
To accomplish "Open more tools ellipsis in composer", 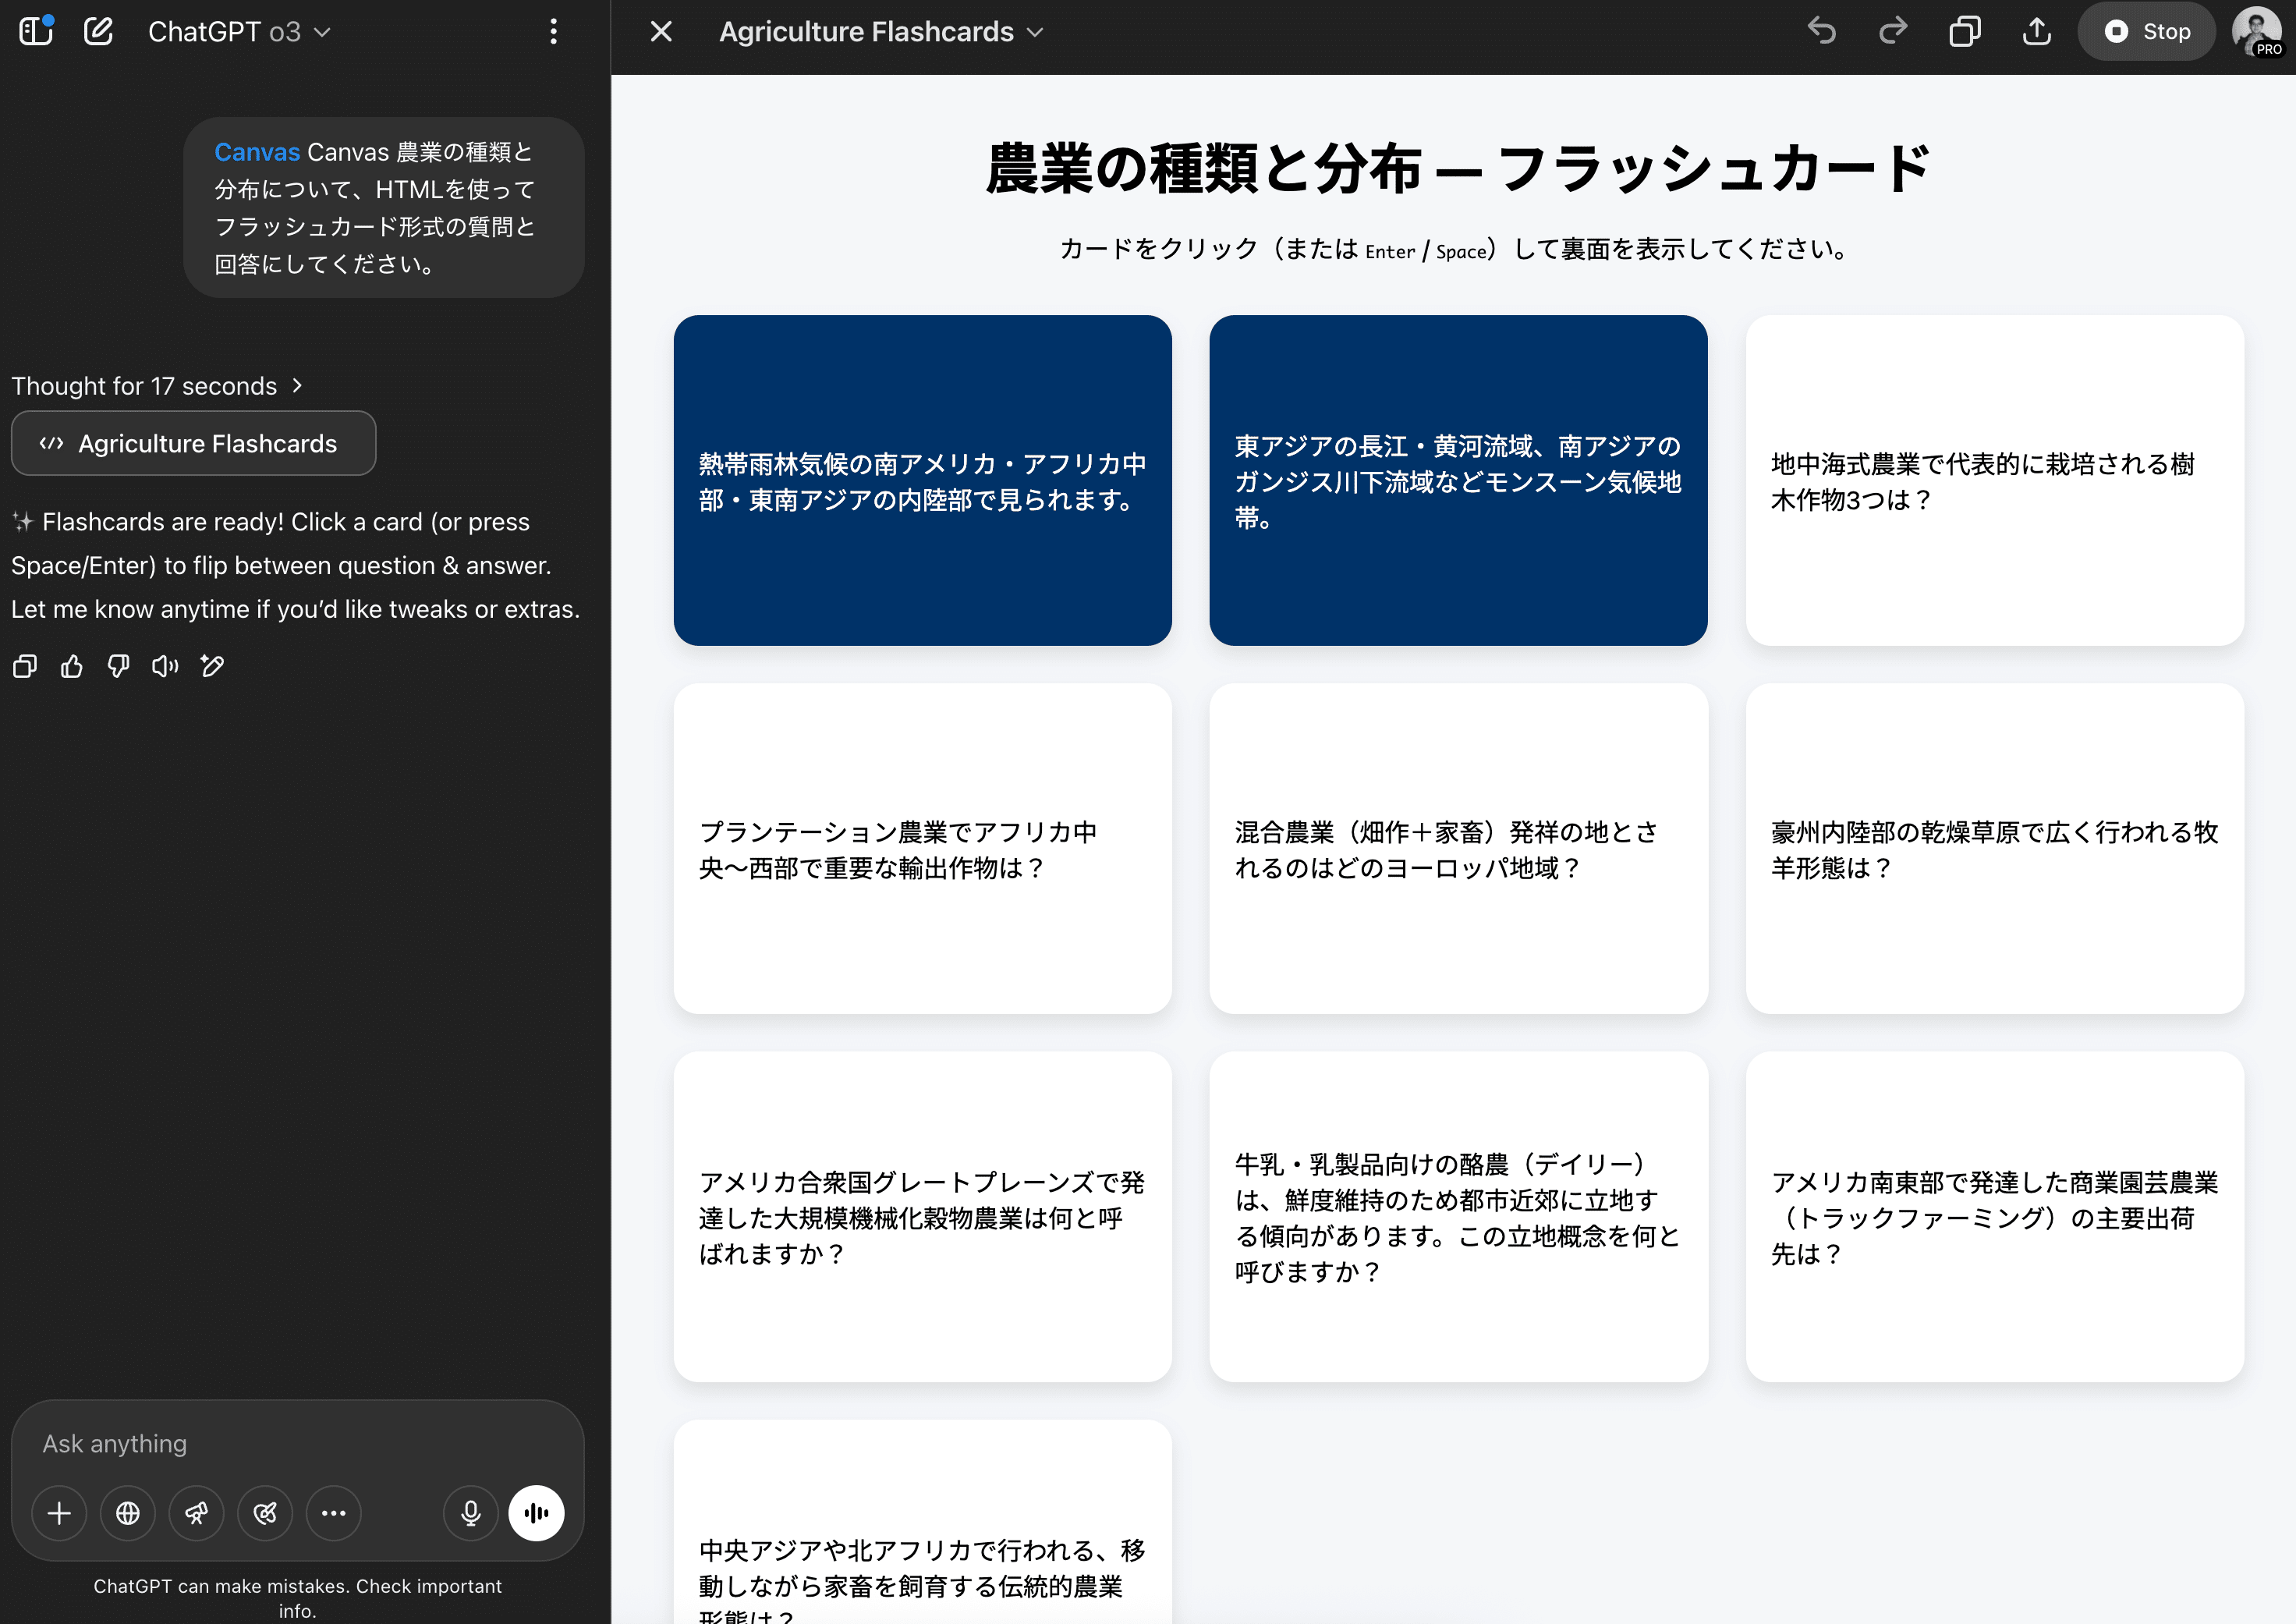I will tap(333, 1513).
